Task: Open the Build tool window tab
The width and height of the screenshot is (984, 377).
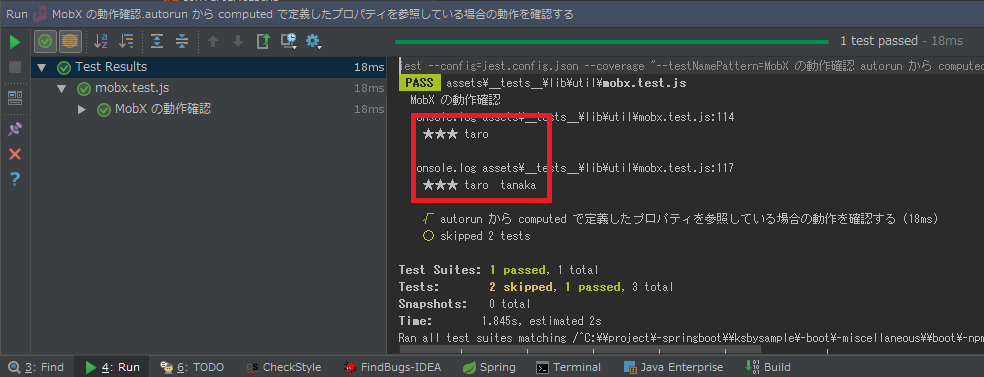Action: coord(767,367)
